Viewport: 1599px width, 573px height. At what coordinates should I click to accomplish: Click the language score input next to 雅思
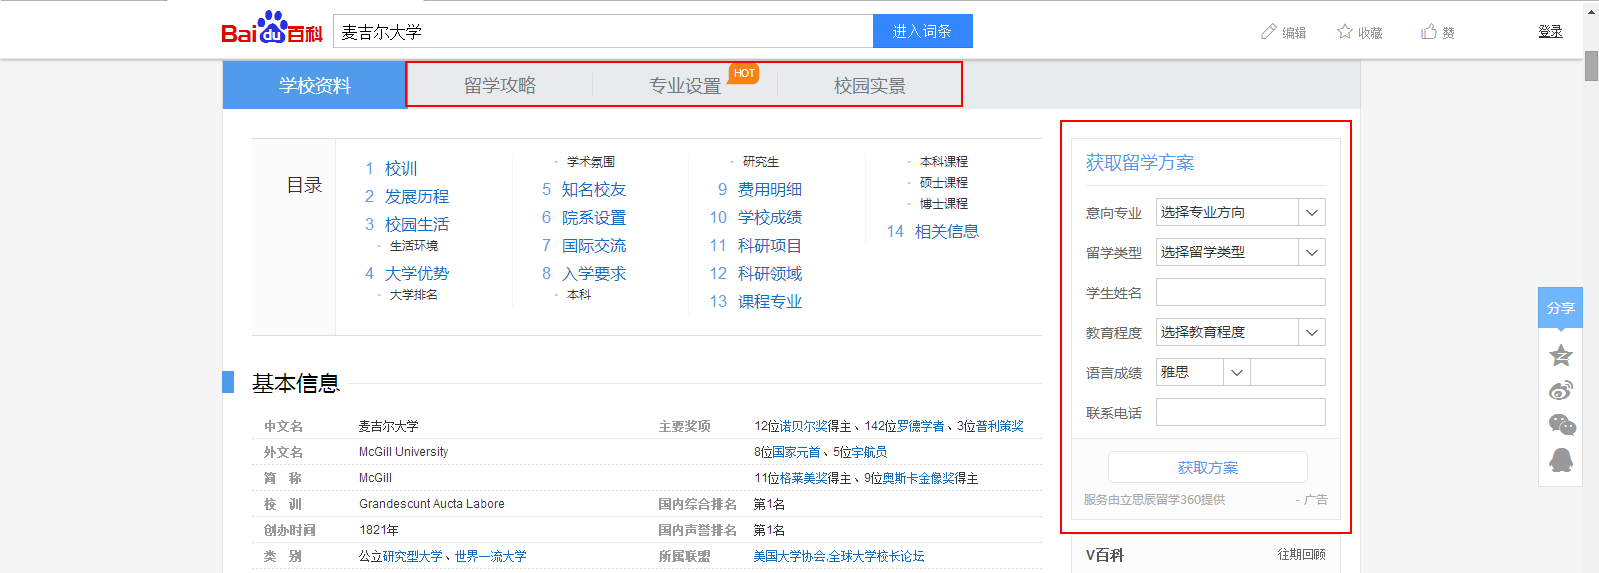[x=1288, y=372]
